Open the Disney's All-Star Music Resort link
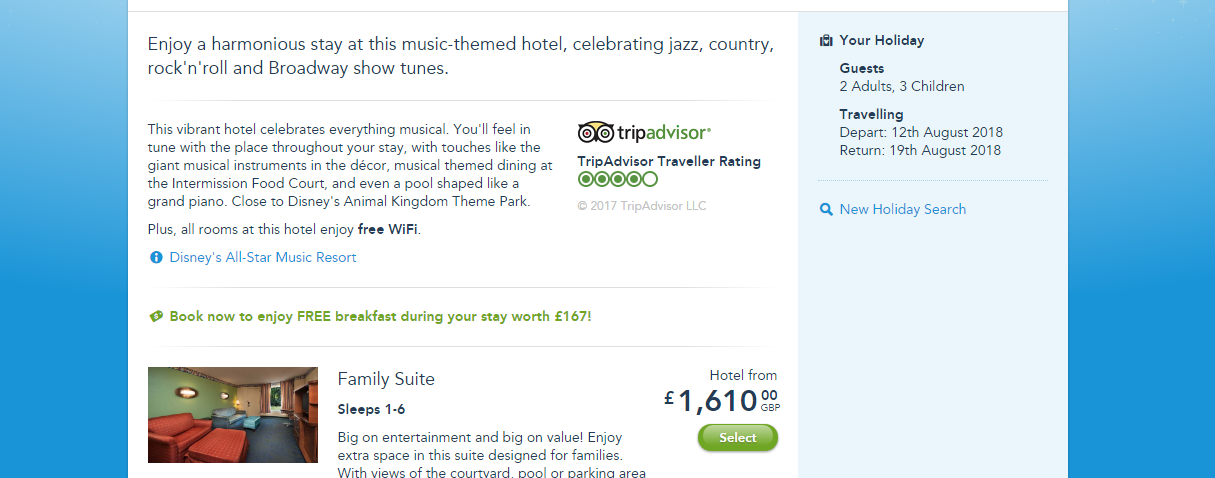The height and width of the screenshot is (478, 1215). tap(262, 258)
